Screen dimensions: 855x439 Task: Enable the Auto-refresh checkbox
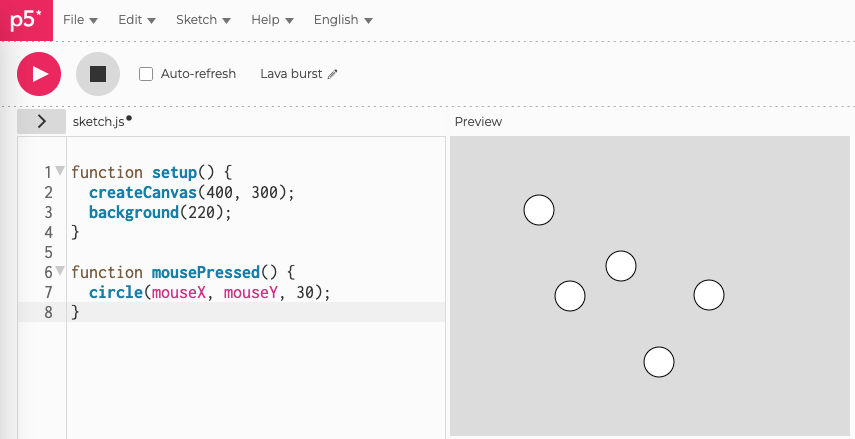146,74
